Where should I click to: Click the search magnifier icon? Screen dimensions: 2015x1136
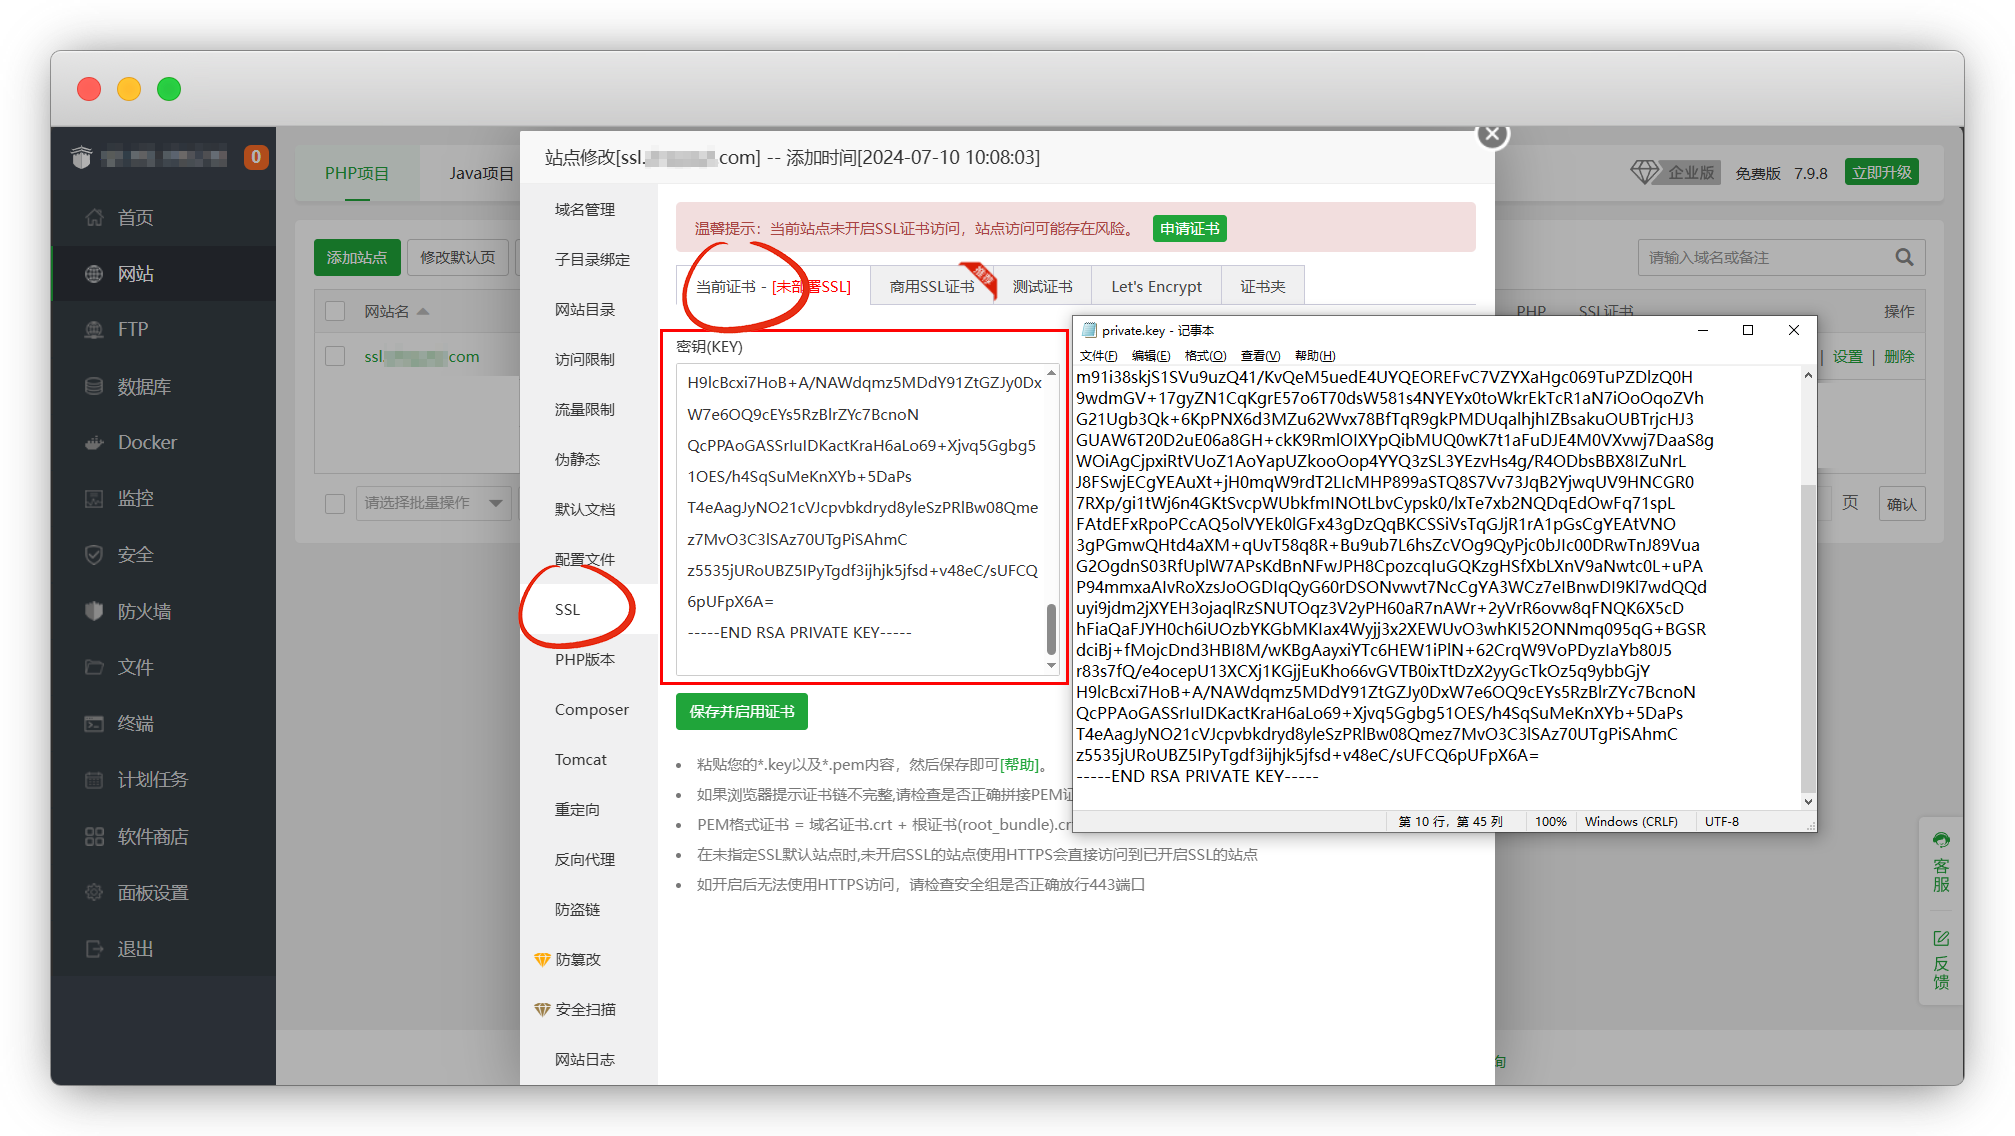[x=1904, y=257]
